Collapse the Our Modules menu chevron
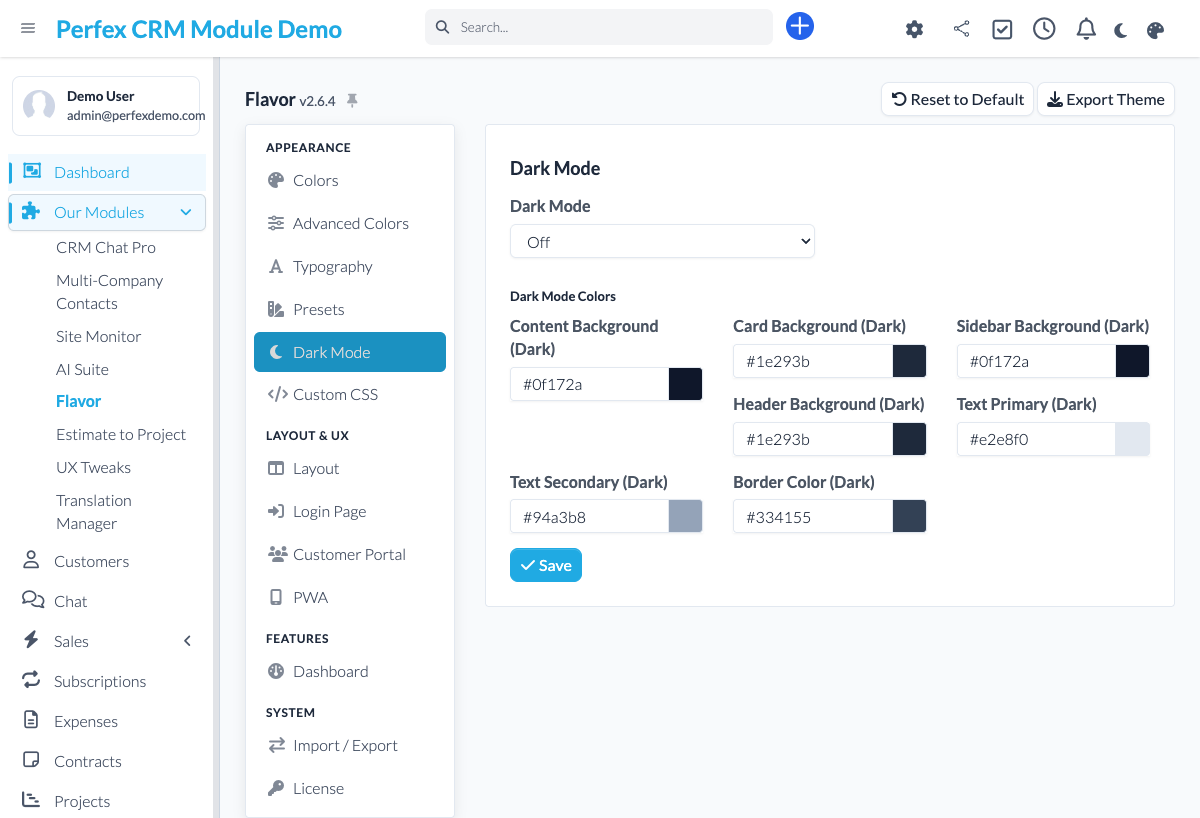The width and height of the screenshot is (1200, 818). (x=186, y=212)
